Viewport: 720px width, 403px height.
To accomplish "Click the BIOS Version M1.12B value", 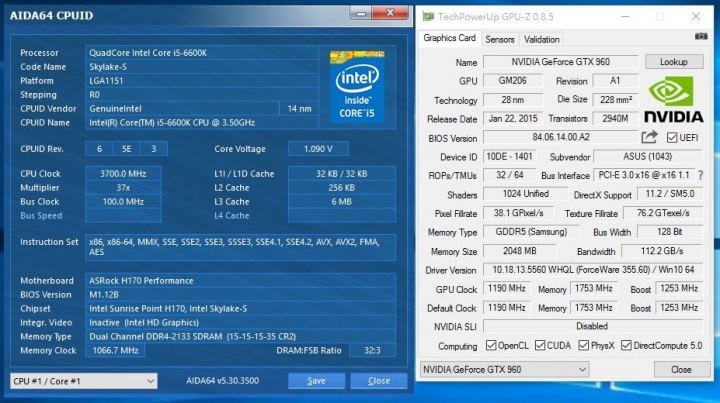I will [x=104, y=295].
